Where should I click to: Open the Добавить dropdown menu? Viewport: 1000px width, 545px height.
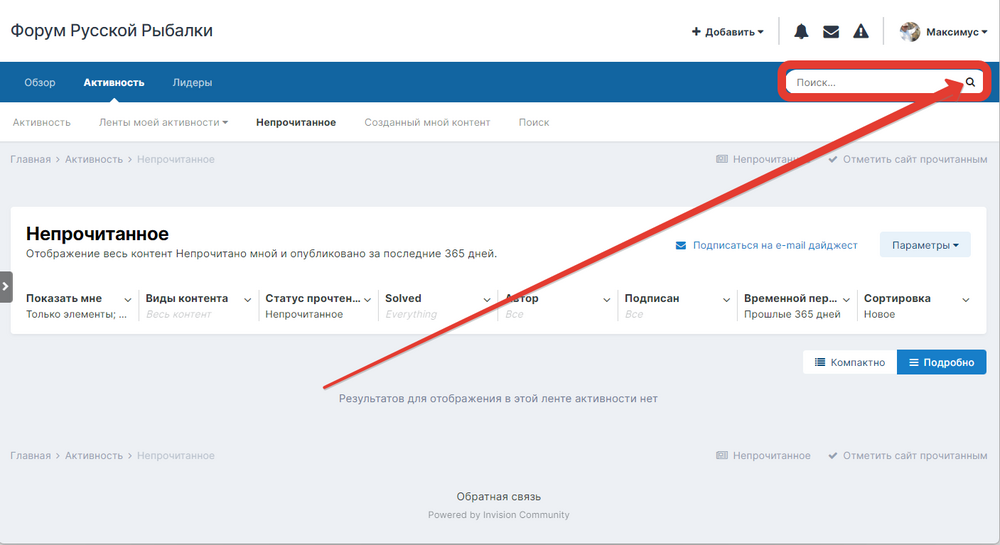coord(727,32)
